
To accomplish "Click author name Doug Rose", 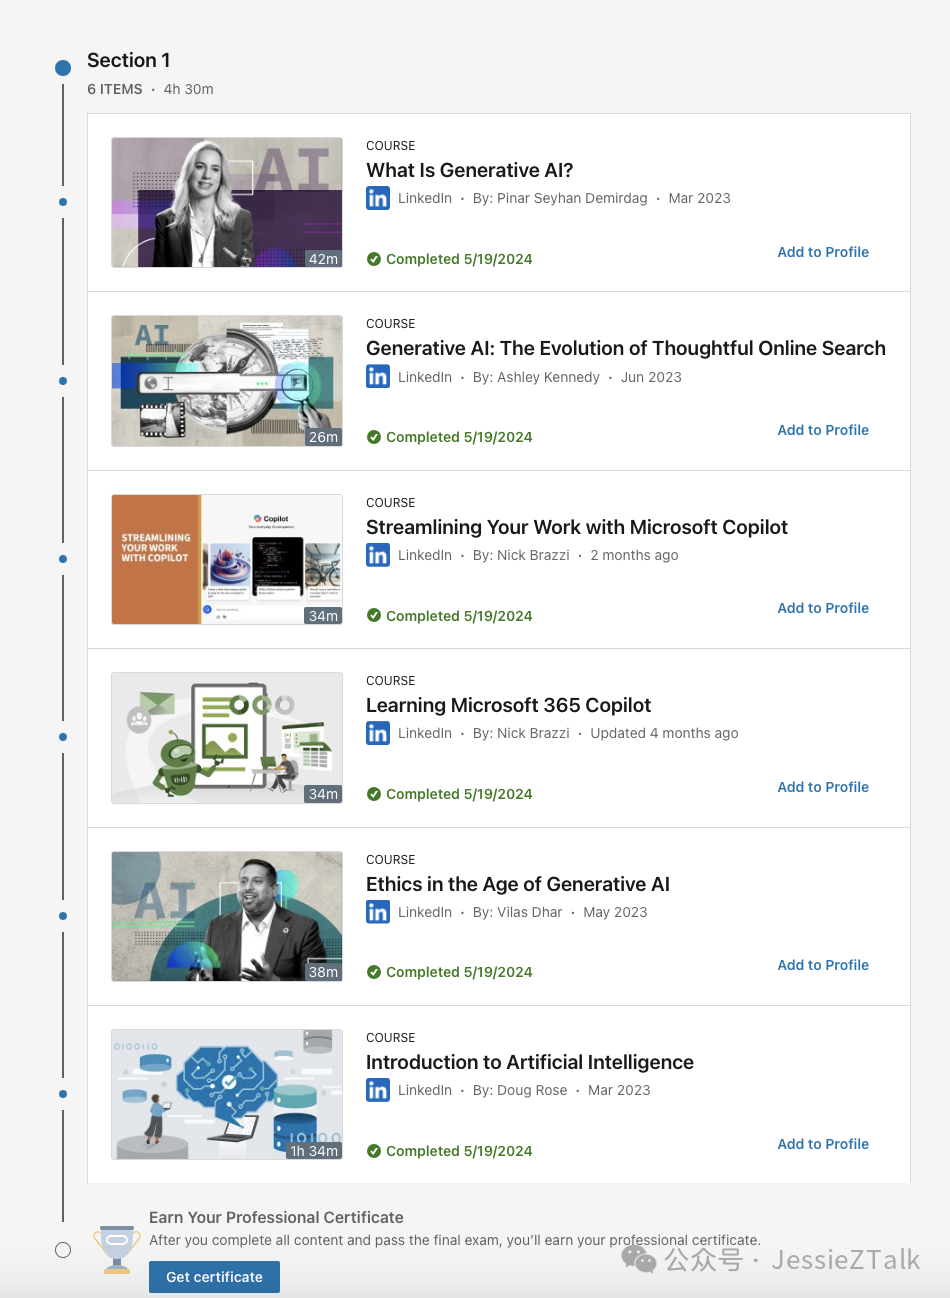I will point(532,1090).
